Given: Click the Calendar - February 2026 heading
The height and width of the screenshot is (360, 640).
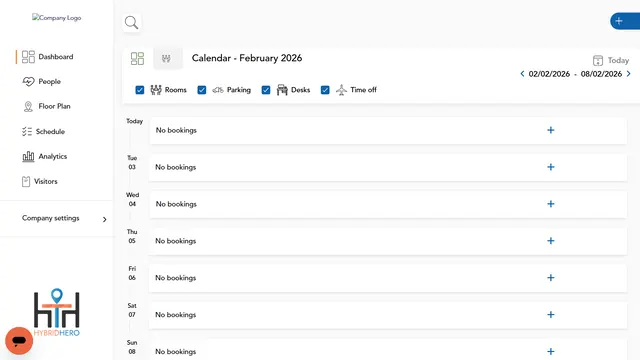Looking at the screenshot, I should tap(247, 58).
